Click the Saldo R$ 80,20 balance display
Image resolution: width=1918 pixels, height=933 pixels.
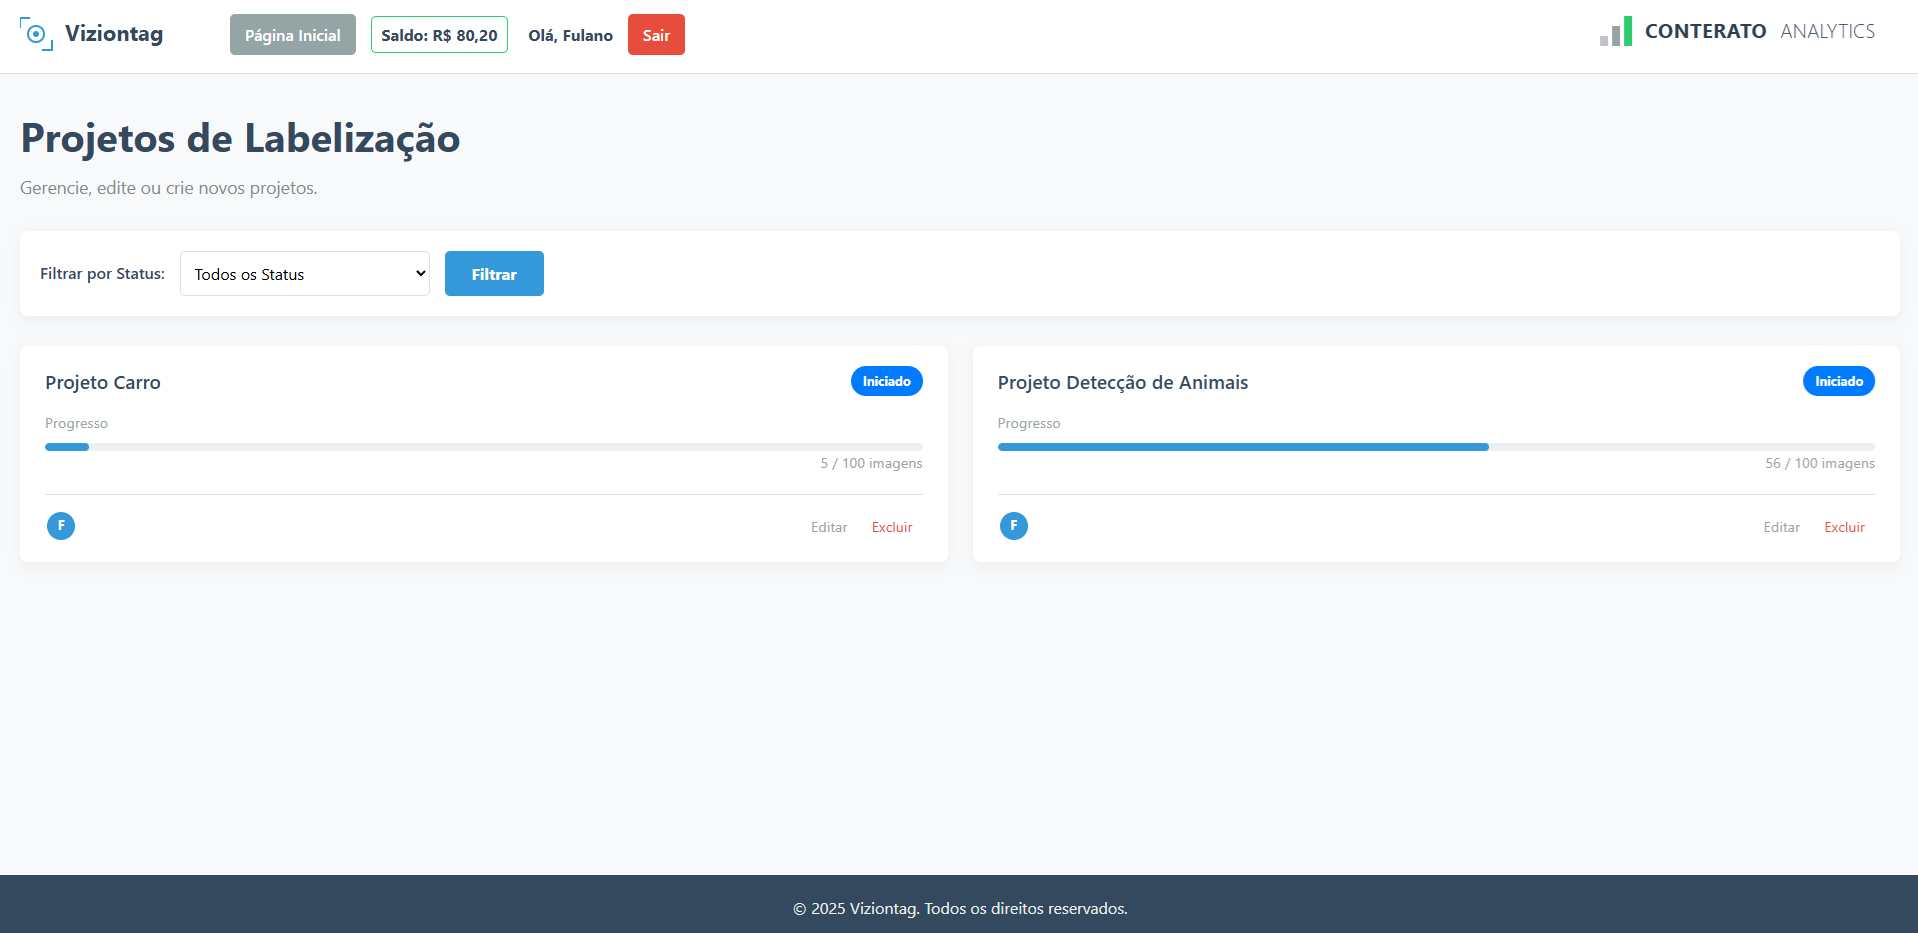tap(439, 34)
